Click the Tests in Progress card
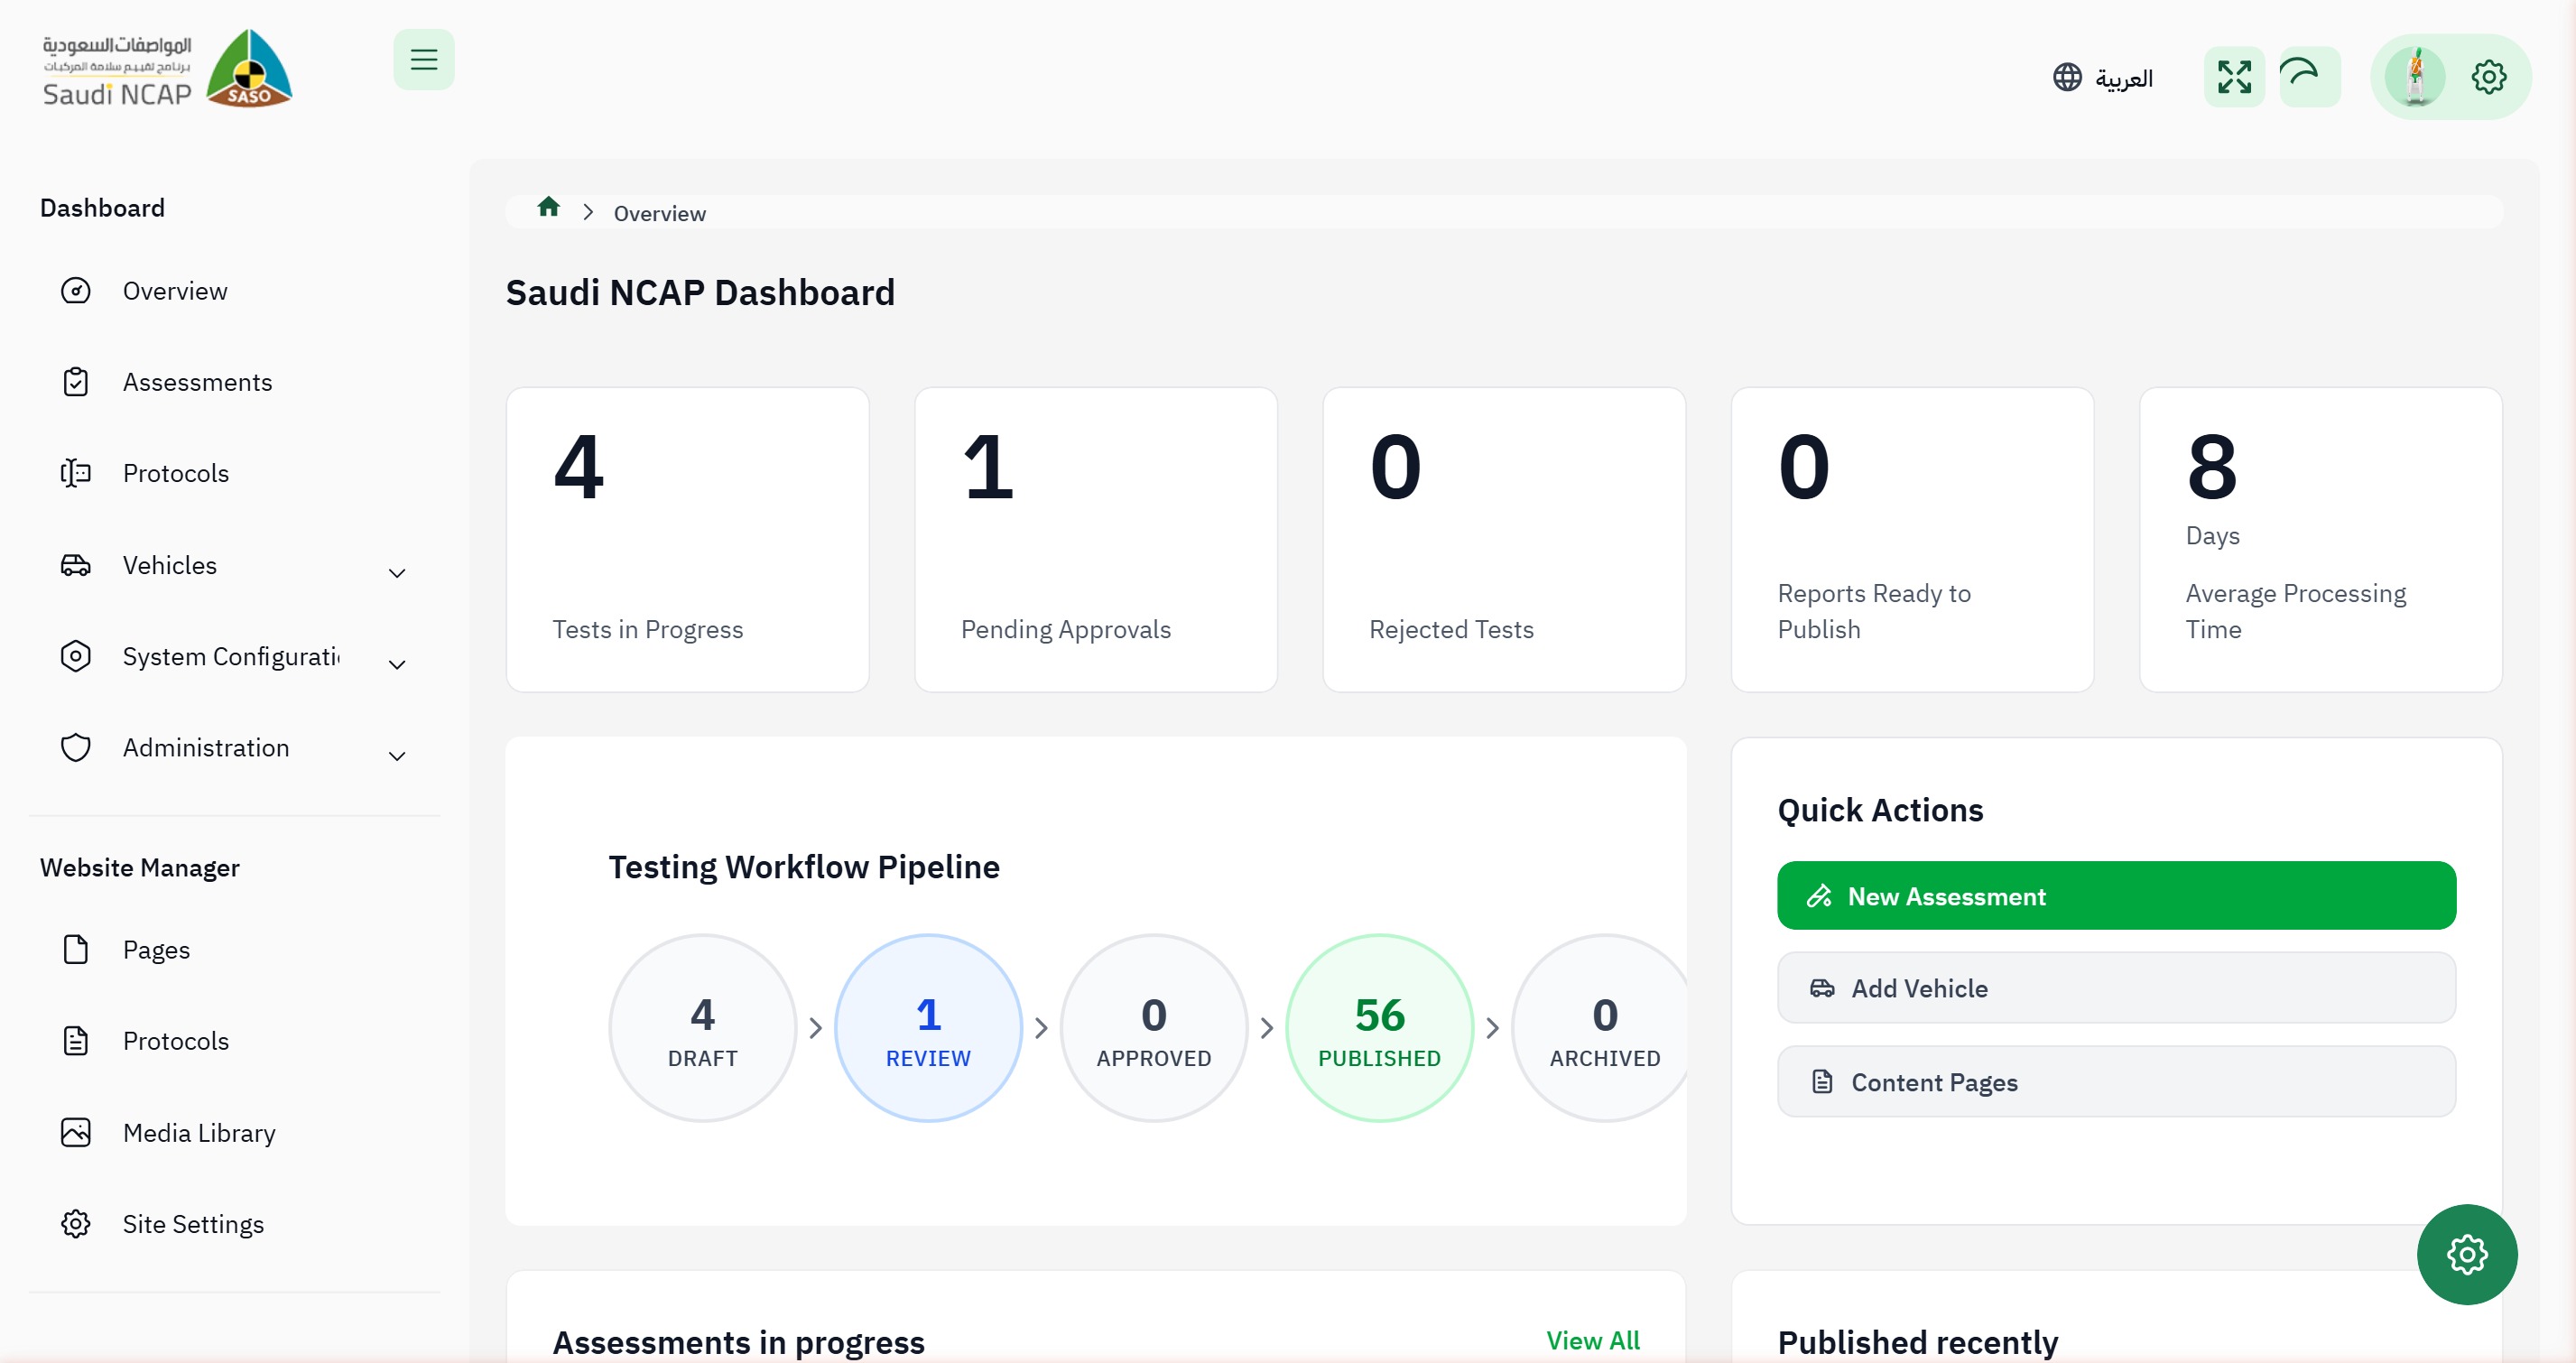The image size is (2576, 1363). pos(687,539)
